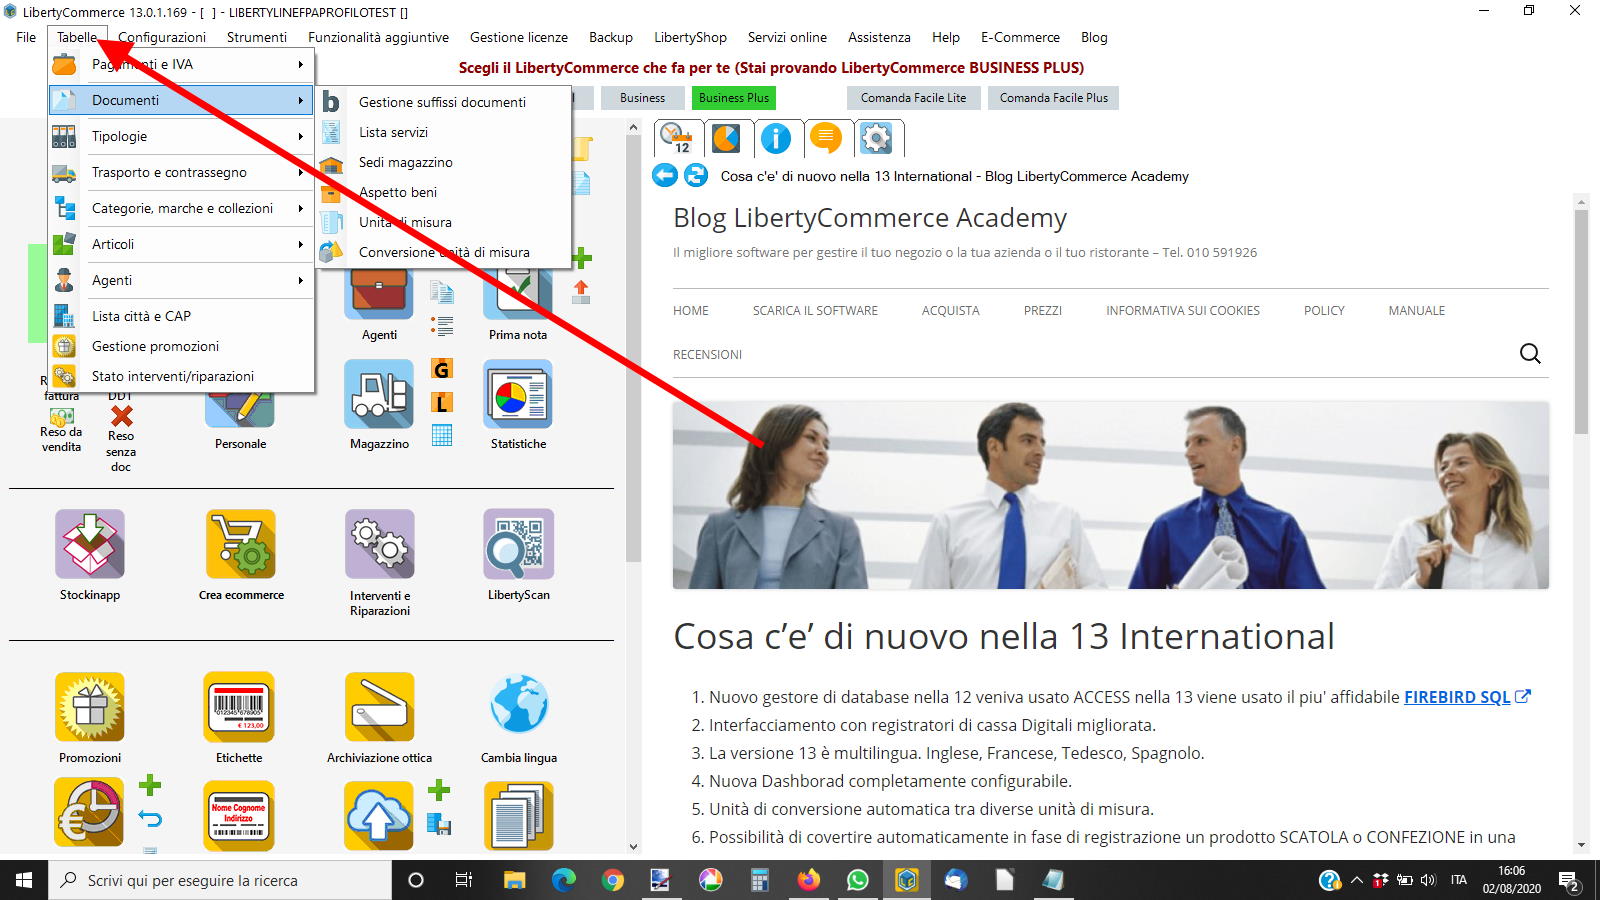
Task: Click the Cambia lingua globe icon
Action: pyautogui.click(x=519, y=705)
